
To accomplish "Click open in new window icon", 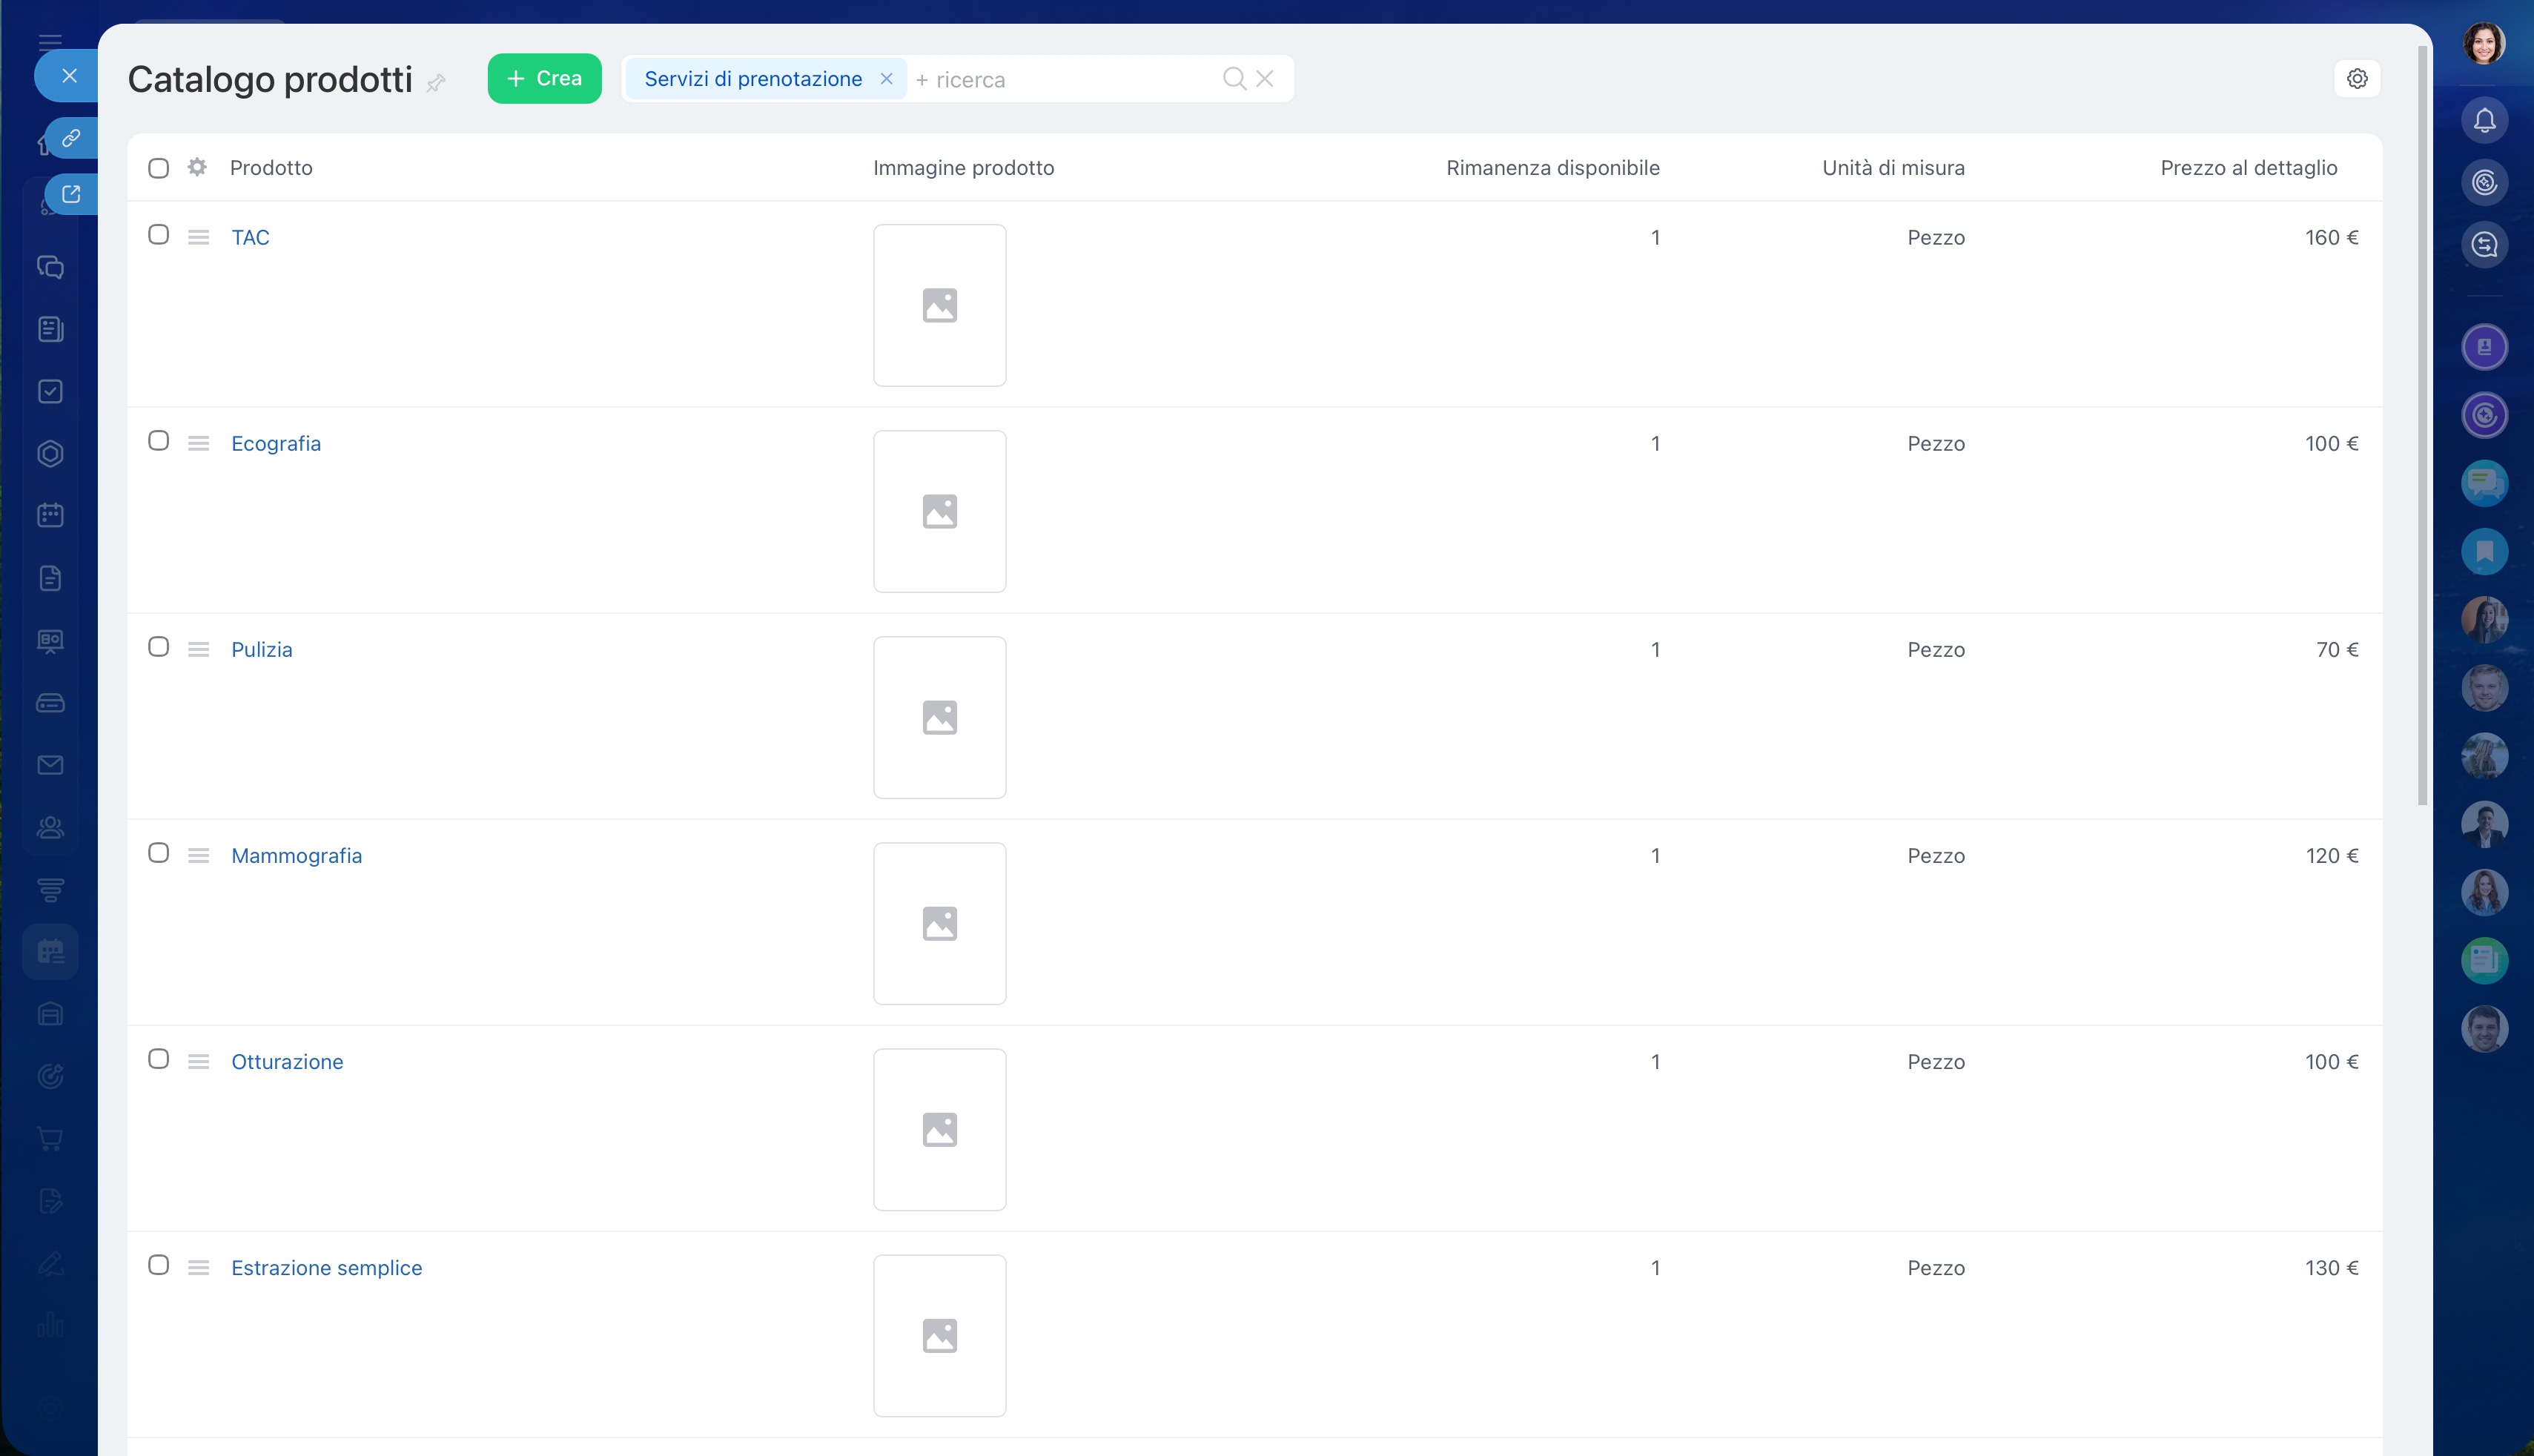I will coord(71,194).
